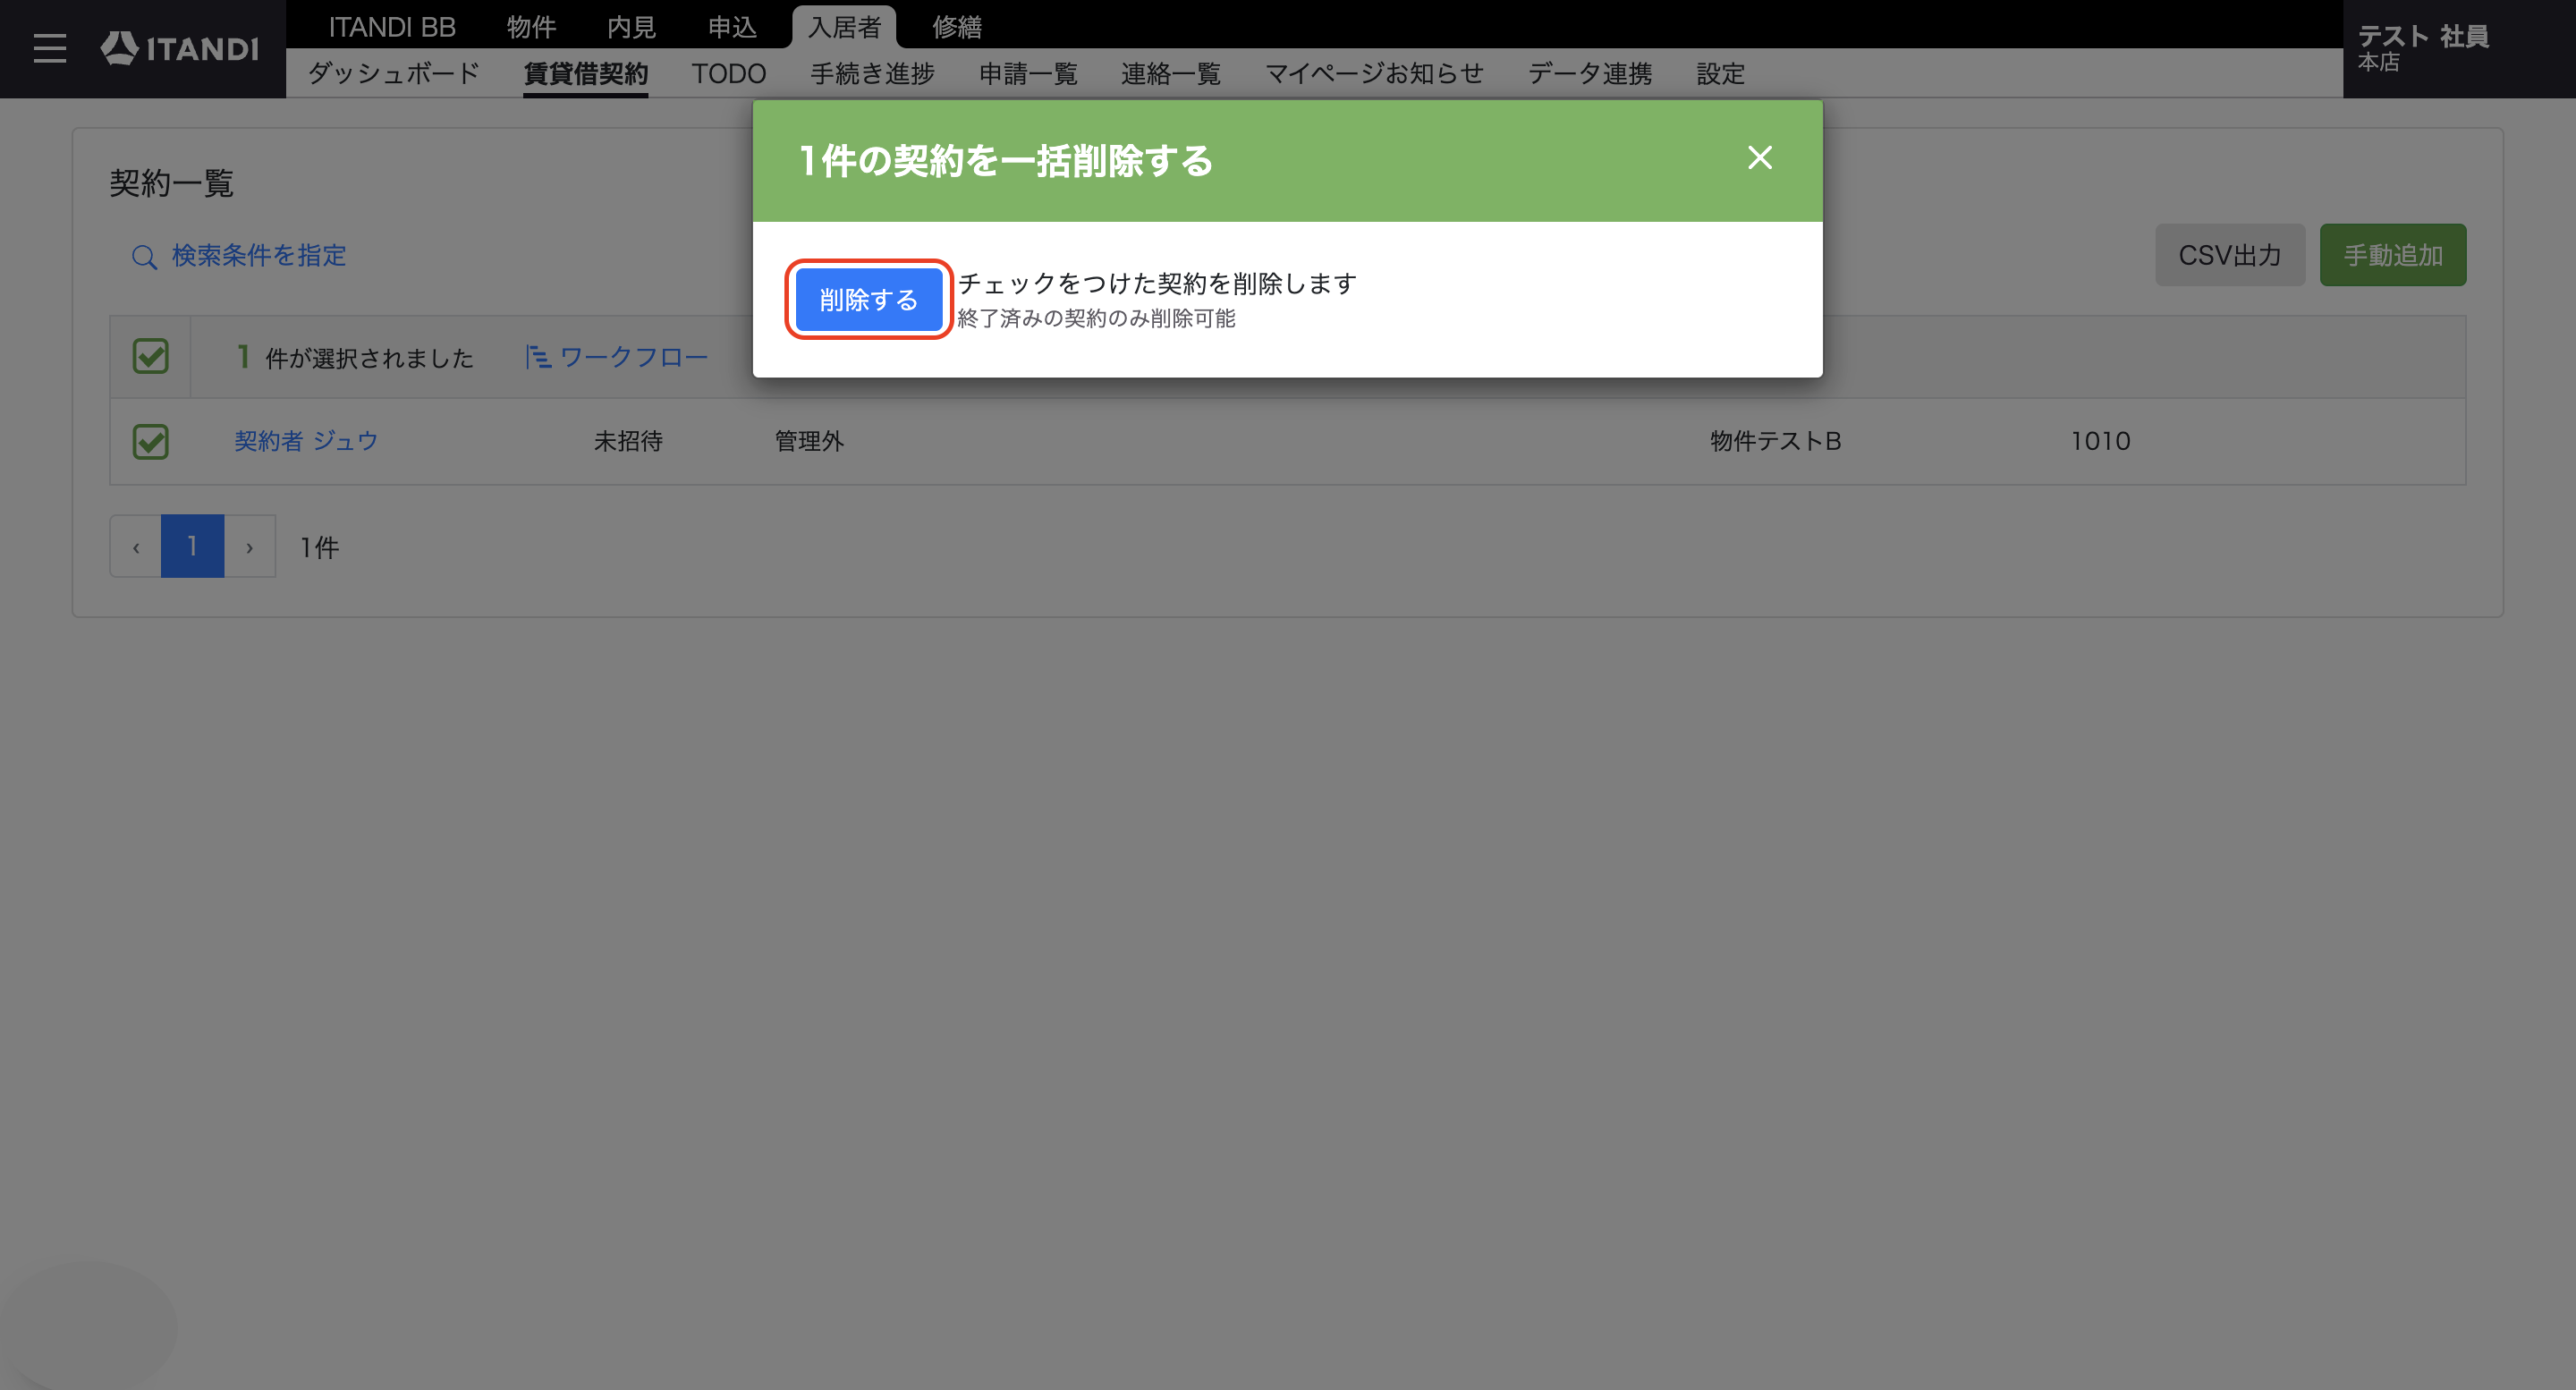
Task: Click the room number 1010 cell
Action: pyautogui.click(x=2100, y=441)
